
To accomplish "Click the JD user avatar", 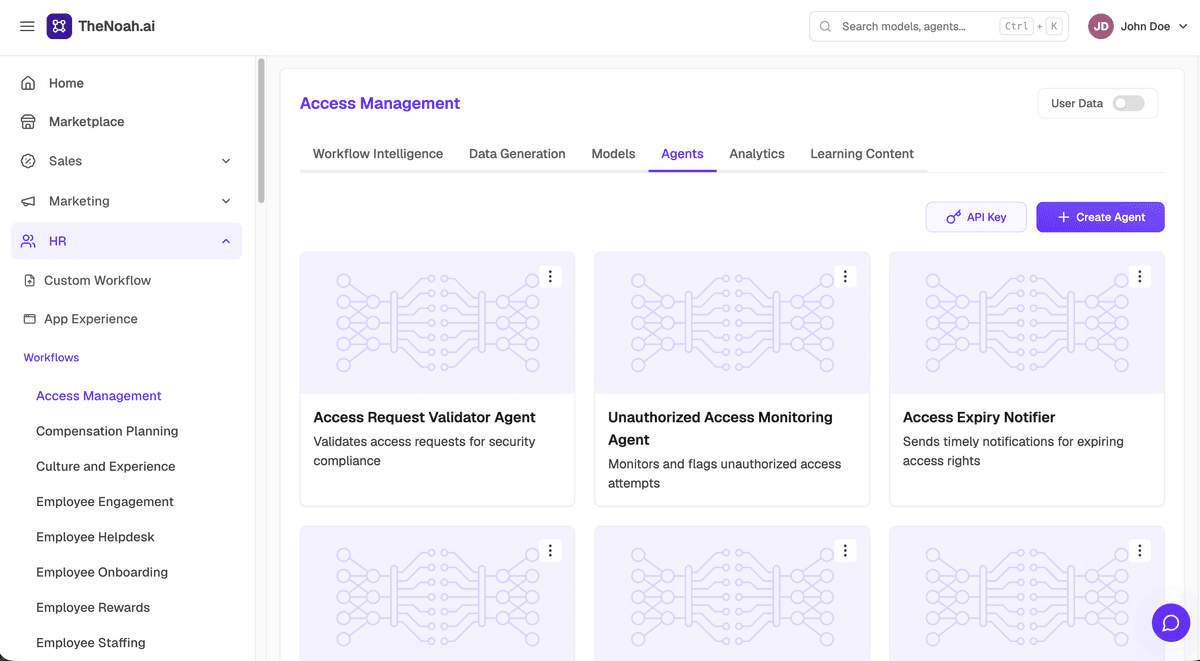I will [1101, 27].
